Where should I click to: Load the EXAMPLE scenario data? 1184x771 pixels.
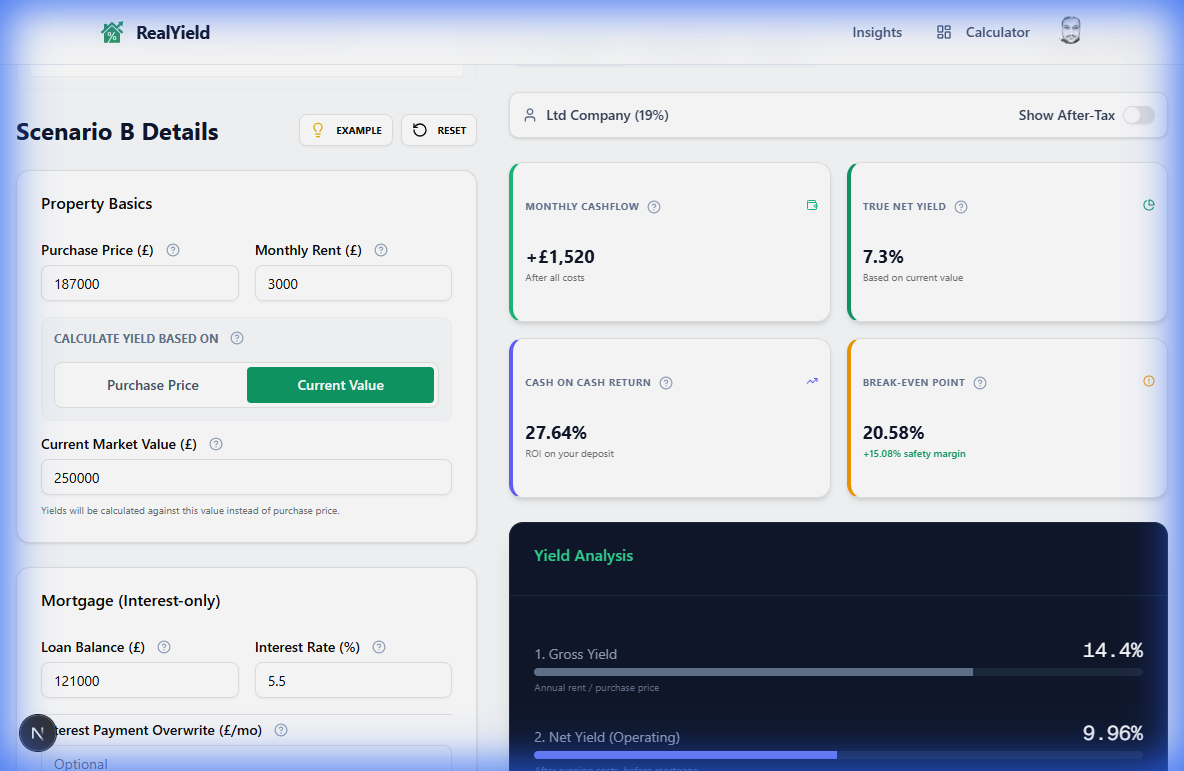346,130
